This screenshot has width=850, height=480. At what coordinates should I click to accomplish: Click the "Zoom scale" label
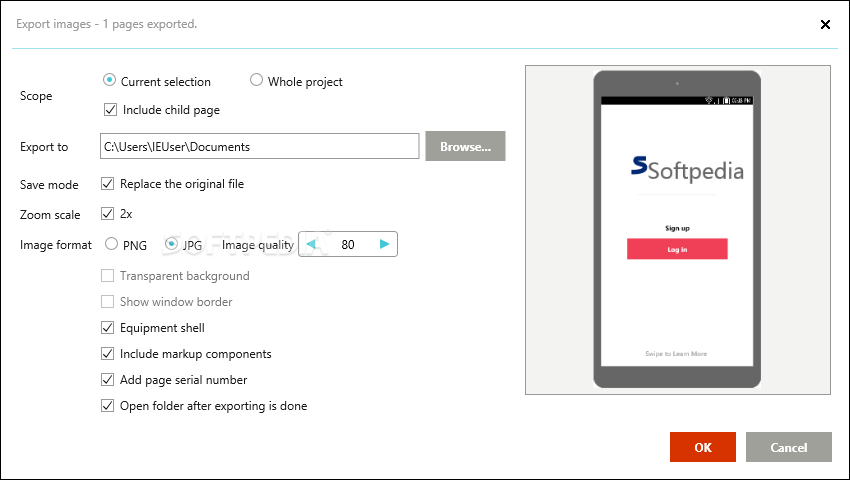pyautogui.click(x=50, y=215)
